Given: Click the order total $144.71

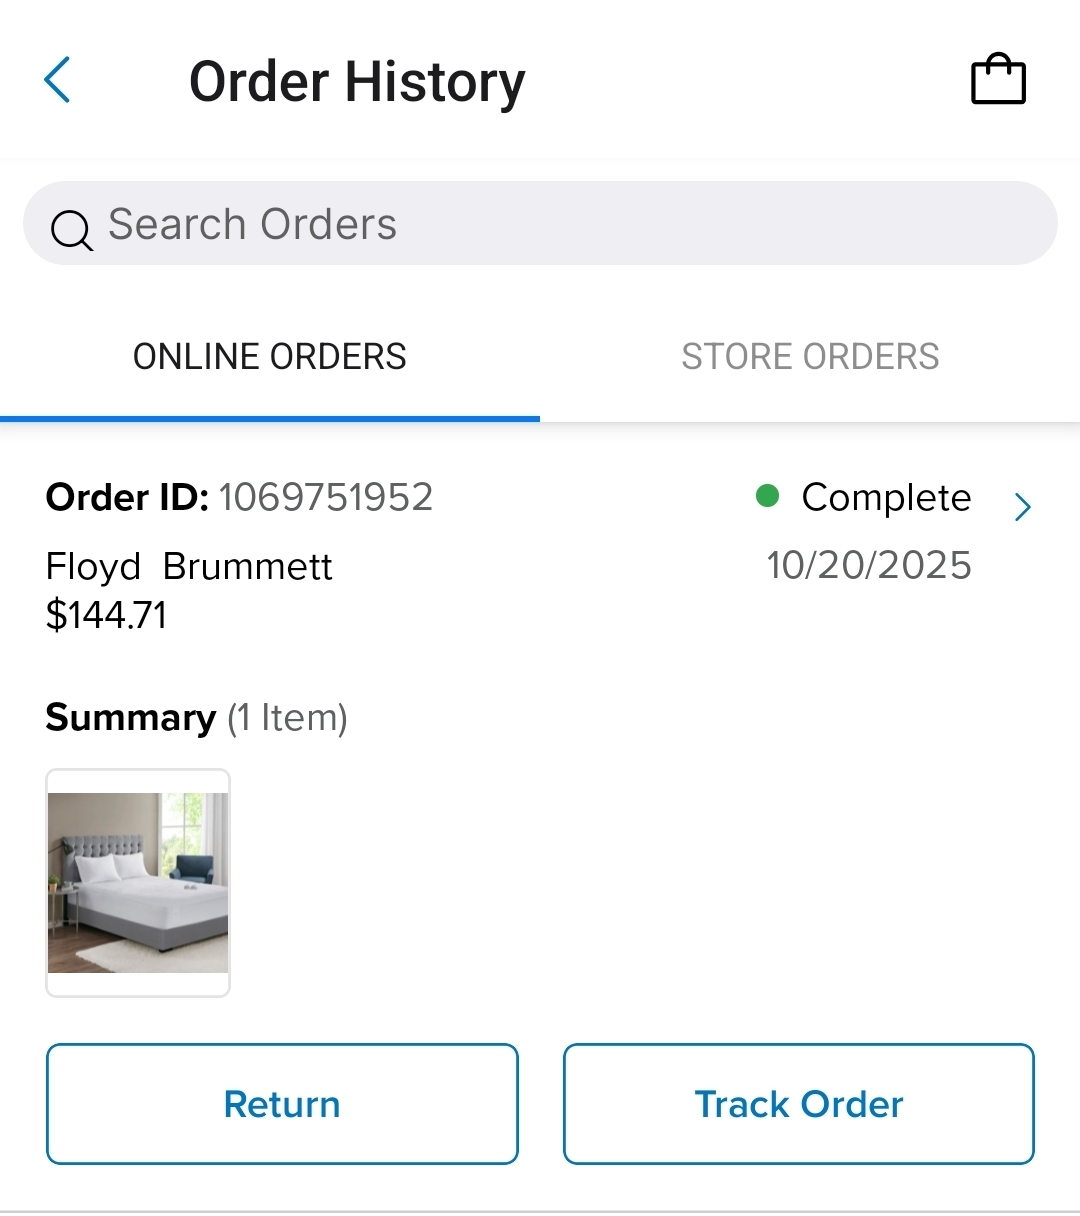Looking at the screenshot, I should [x=106, y=615].
